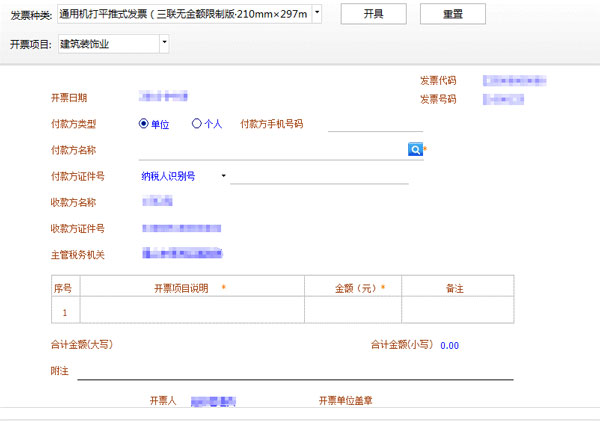Click the 金额（元）cell in row 1

coord(352,312)
